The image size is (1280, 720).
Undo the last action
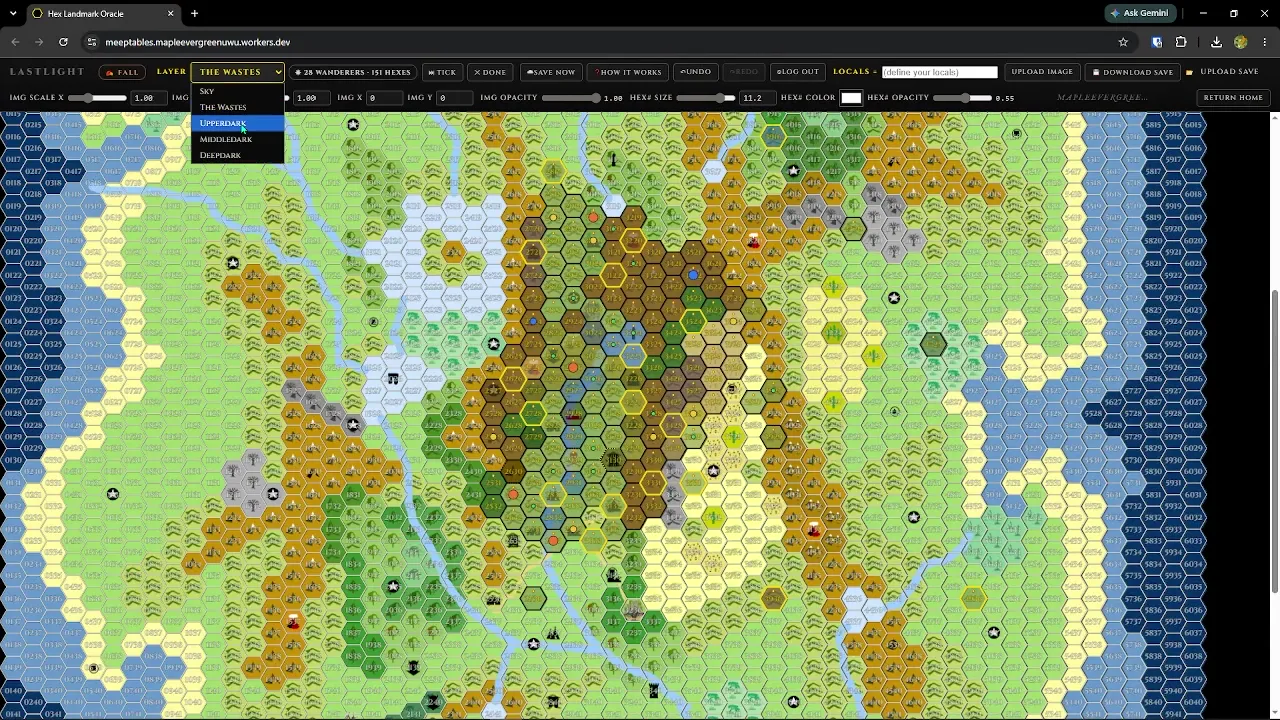(695, 72)
